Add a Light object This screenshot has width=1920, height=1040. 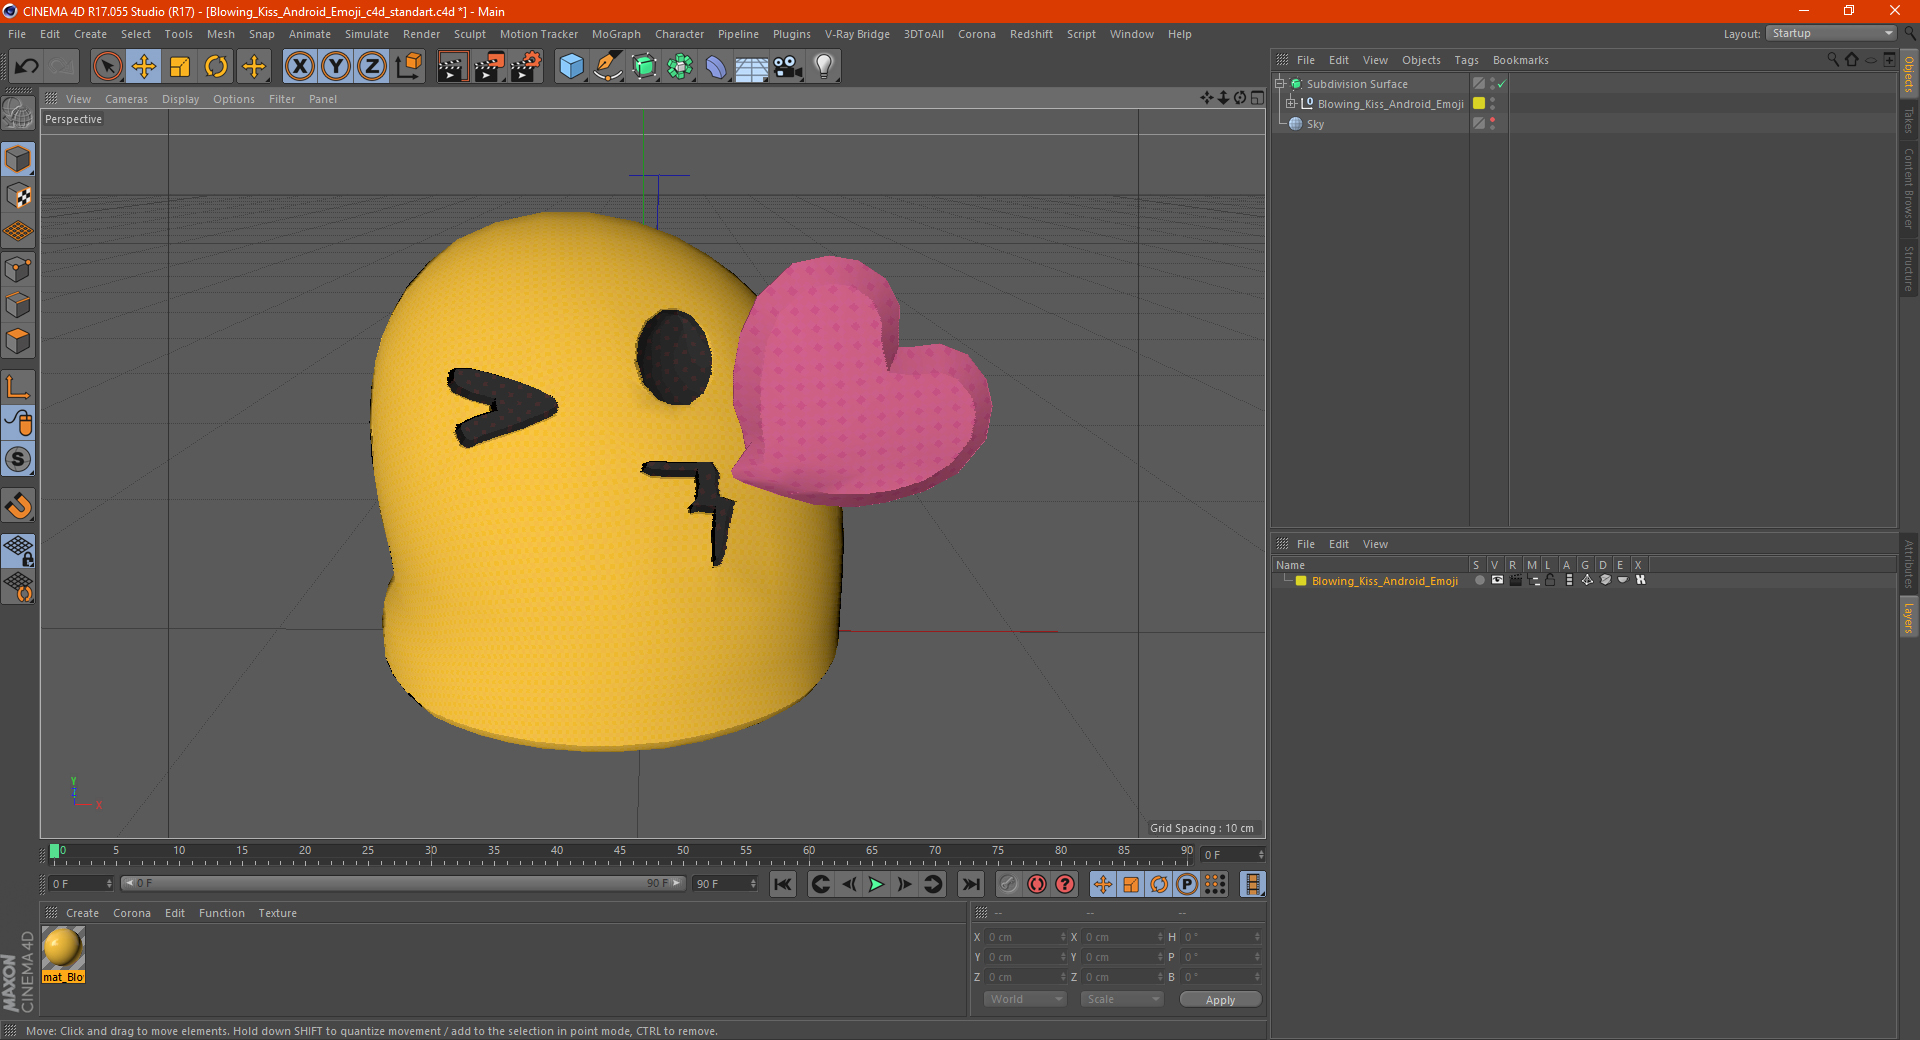[824, 67]
